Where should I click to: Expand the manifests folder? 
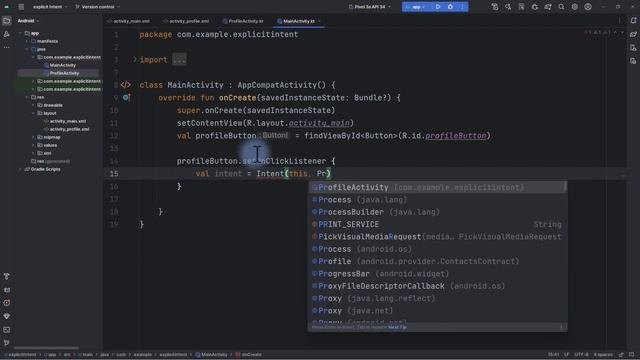coord(27,41)
